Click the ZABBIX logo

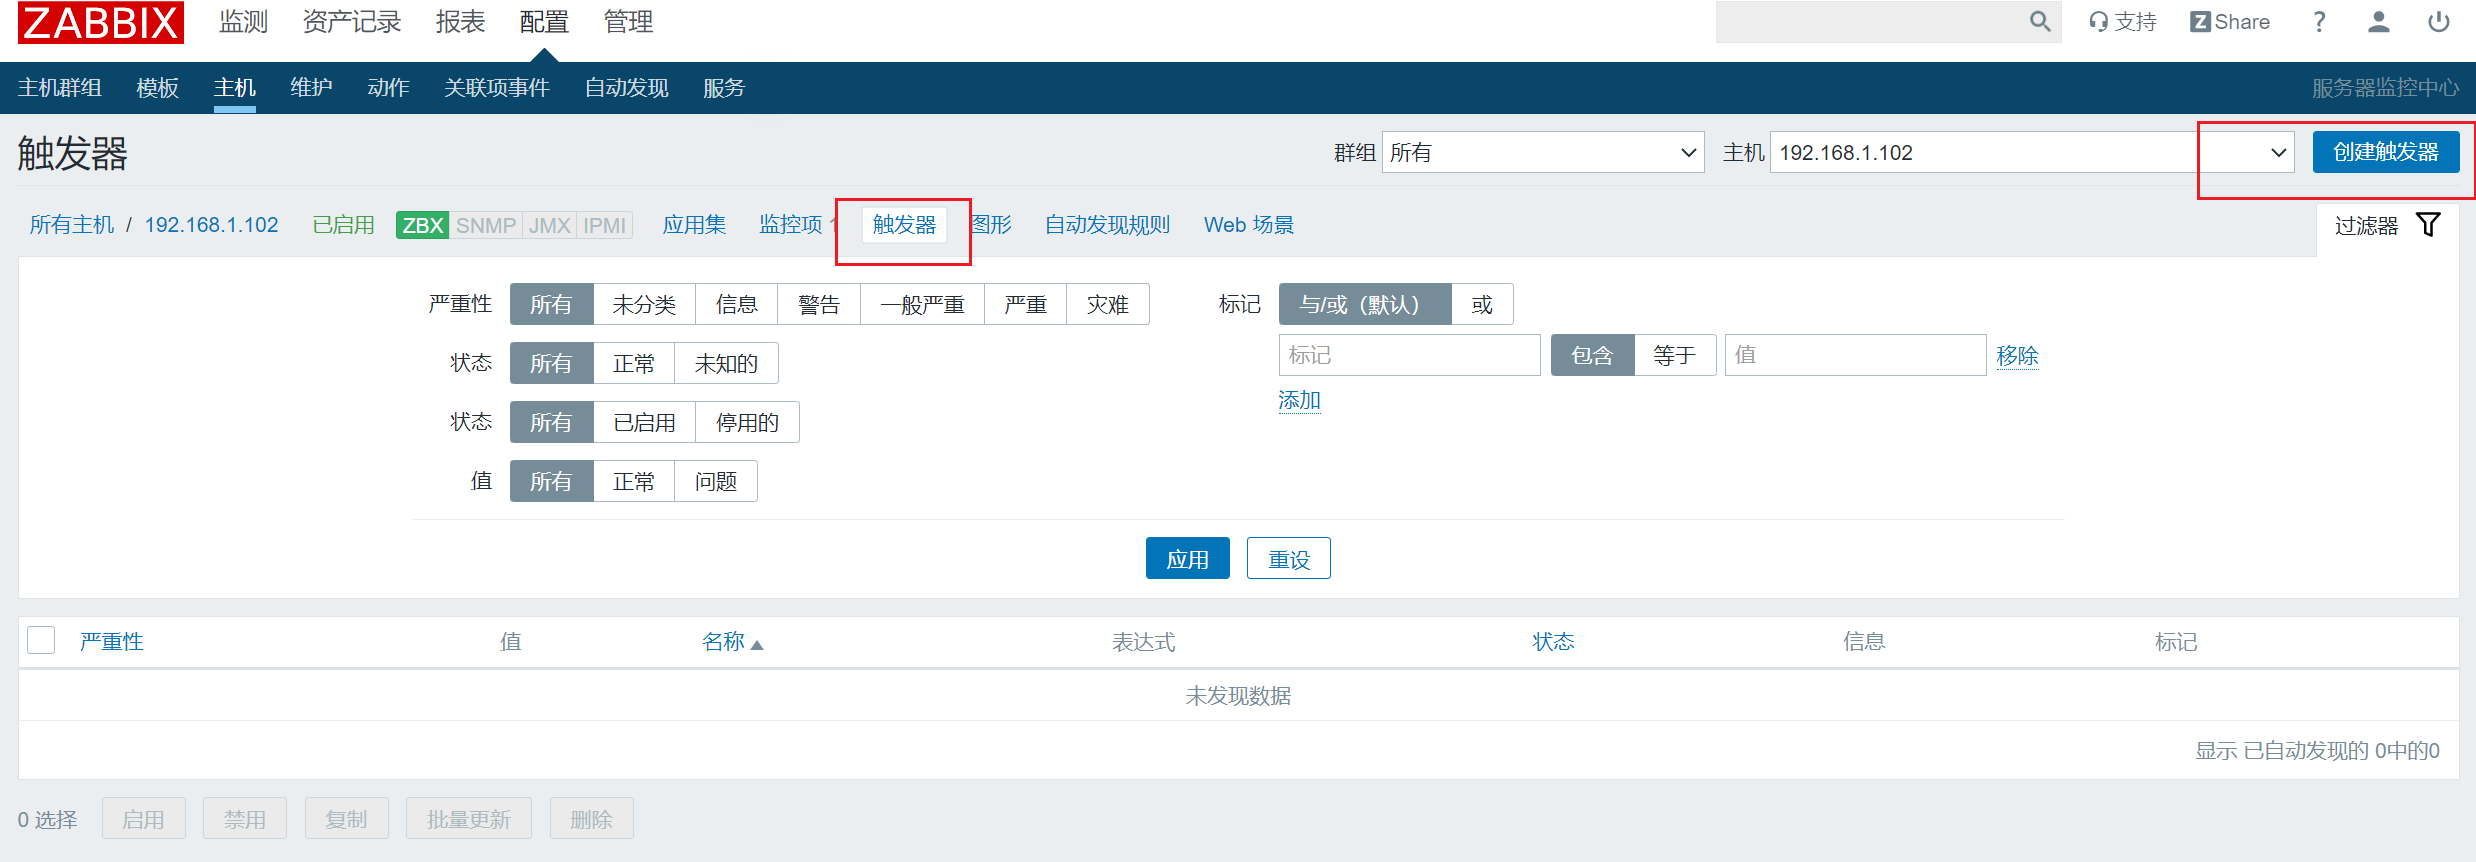101,22
